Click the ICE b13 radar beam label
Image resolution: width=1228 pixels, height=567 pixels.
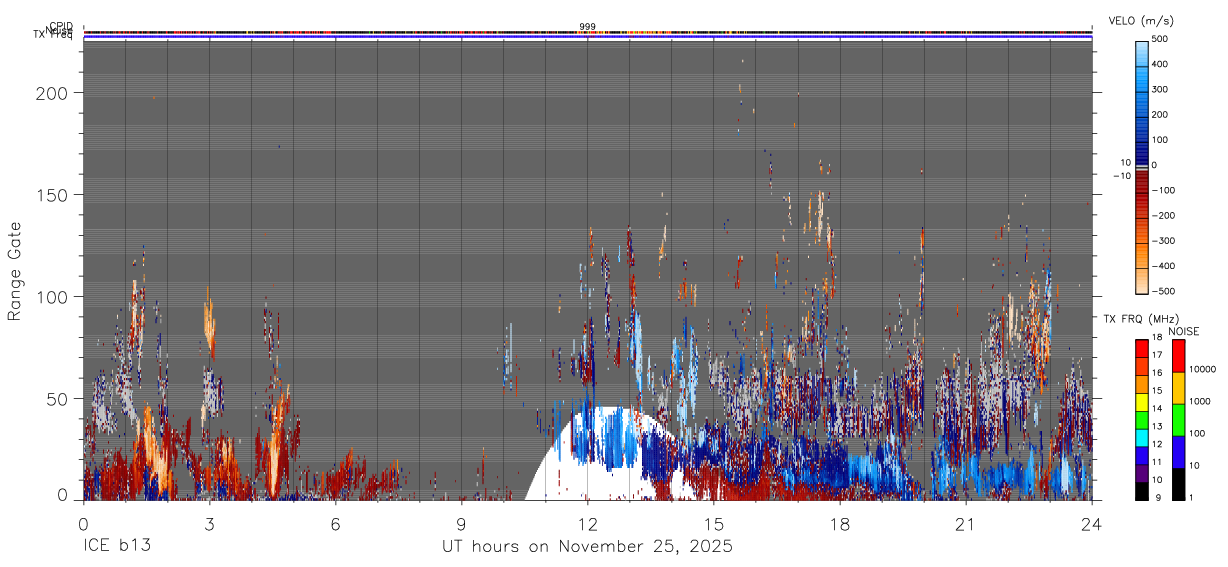click(117, 547)
